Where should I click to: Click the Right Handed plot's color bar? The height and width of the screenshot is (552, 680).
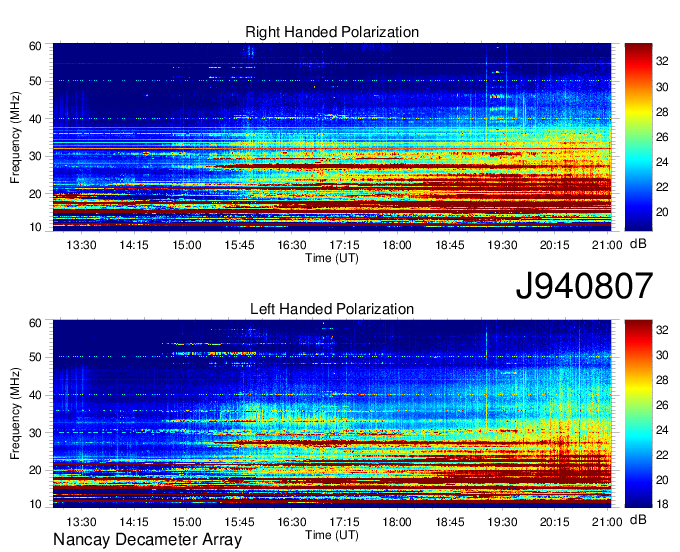(x=638, y=137)
